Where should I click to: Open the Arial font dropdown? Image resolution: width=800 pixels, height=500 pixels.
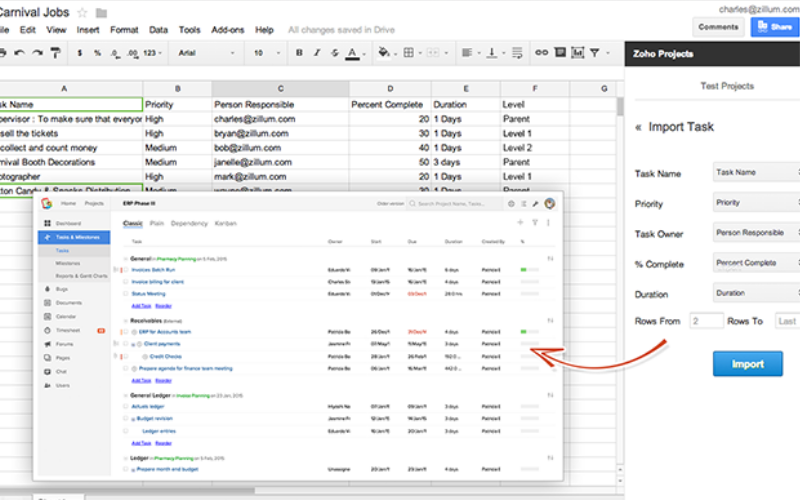click(206, 53)
